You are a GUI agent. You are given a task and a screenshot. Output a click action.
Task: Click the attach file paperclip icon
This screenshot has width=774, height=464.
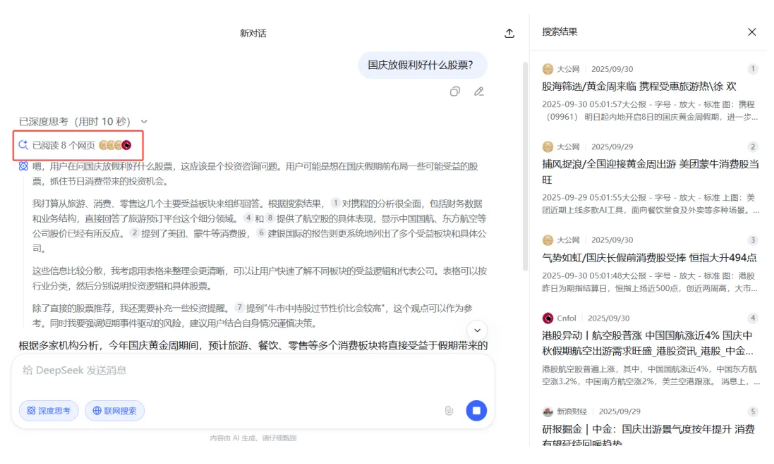(449, 410)
